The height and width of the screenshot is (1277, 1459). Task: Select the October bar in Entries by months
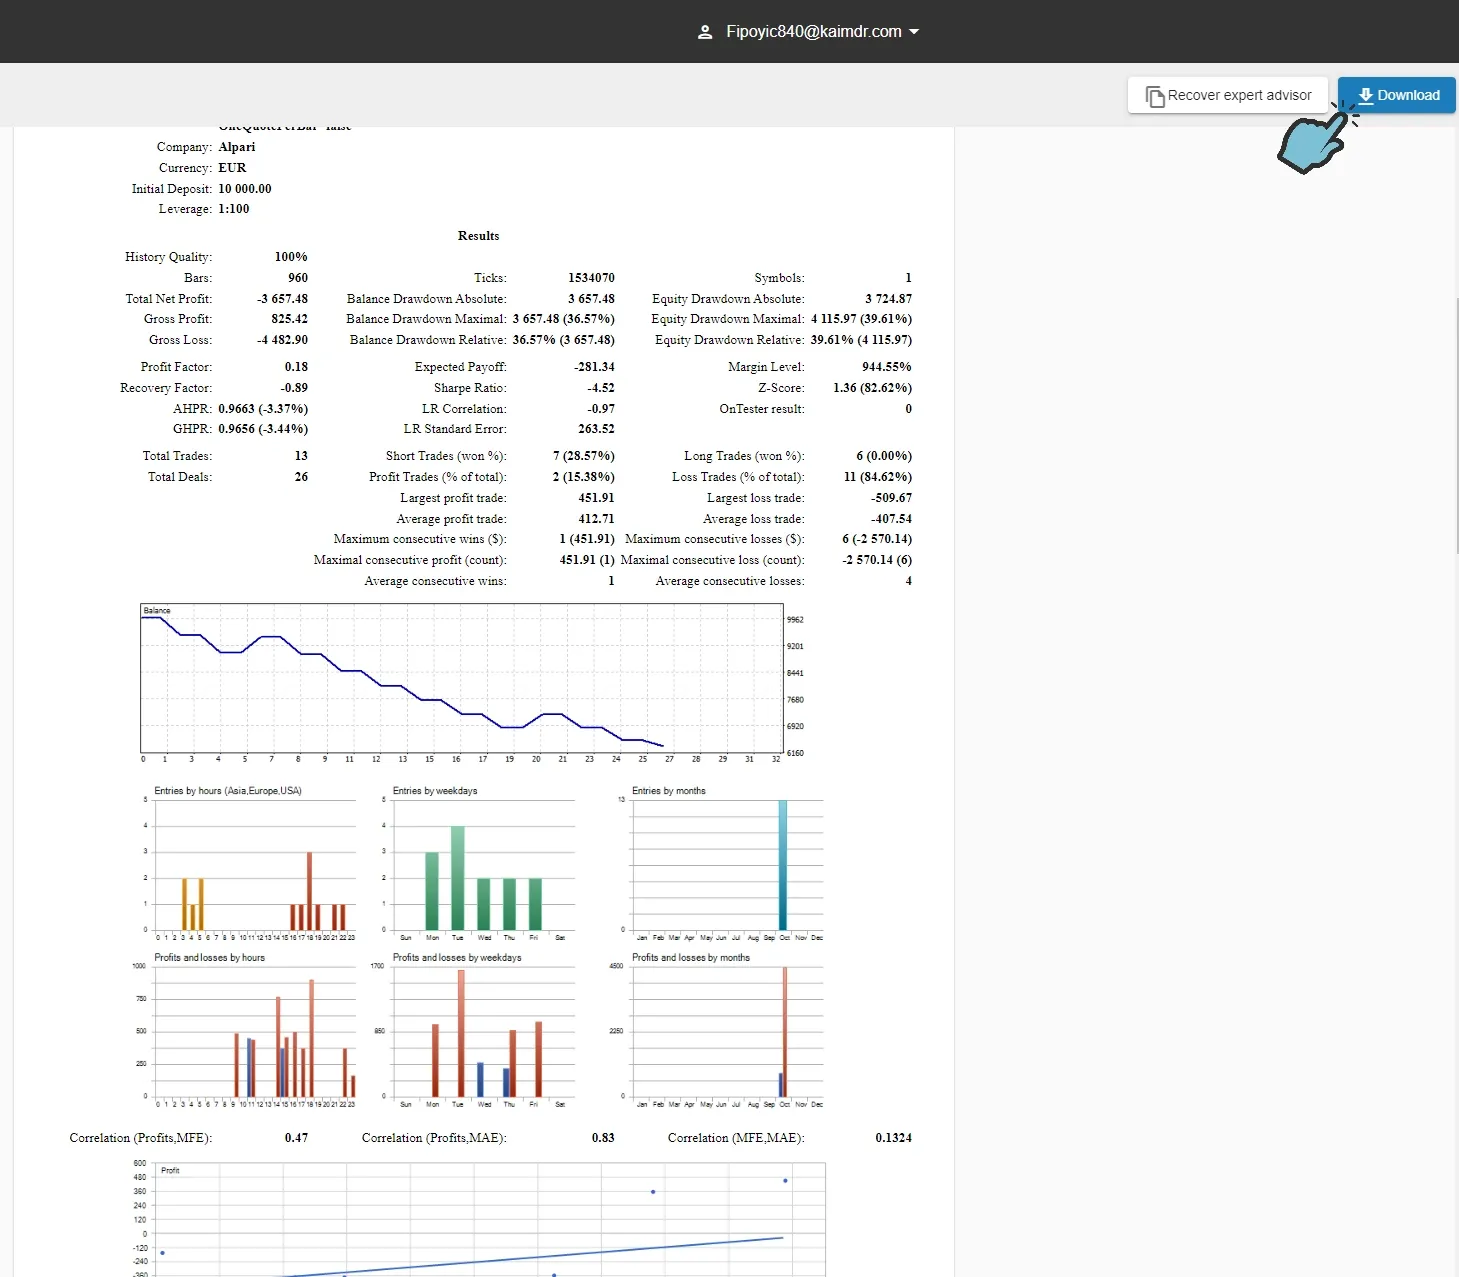pyautogui.click(x=783, y=865)
